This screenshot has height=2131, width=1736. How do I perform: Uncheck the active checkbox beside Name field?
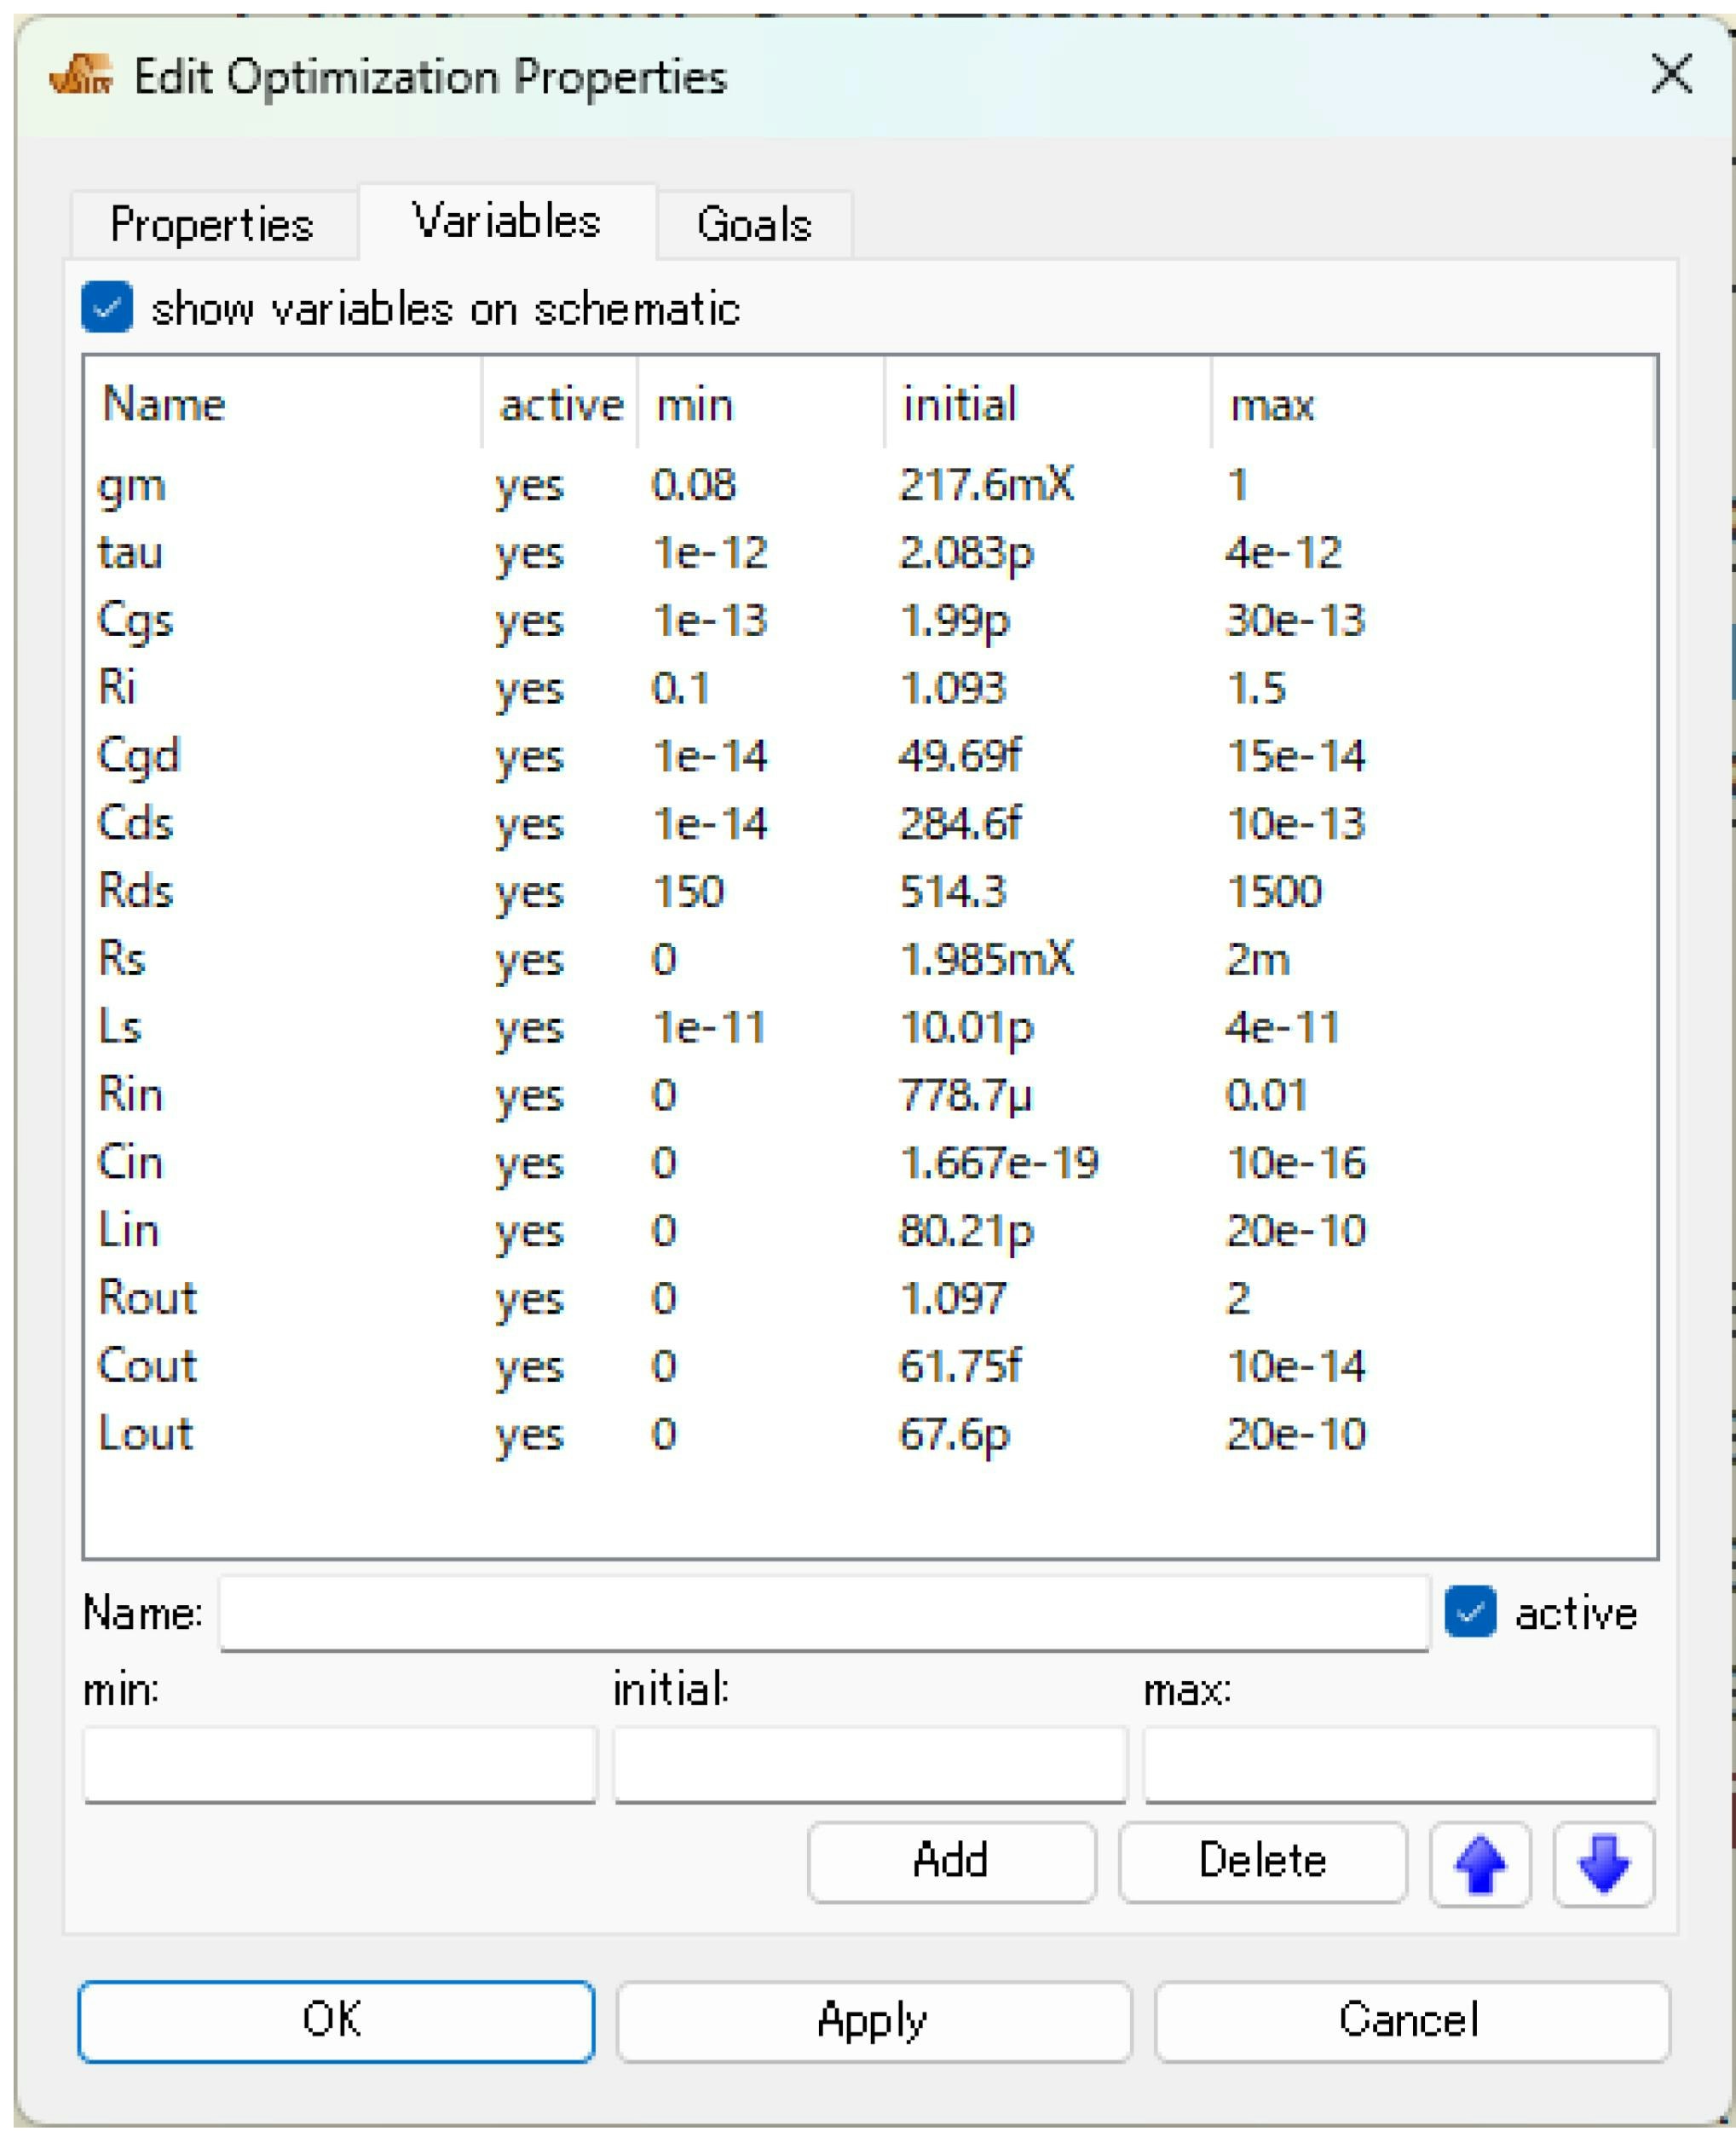click(1469, 1612)
